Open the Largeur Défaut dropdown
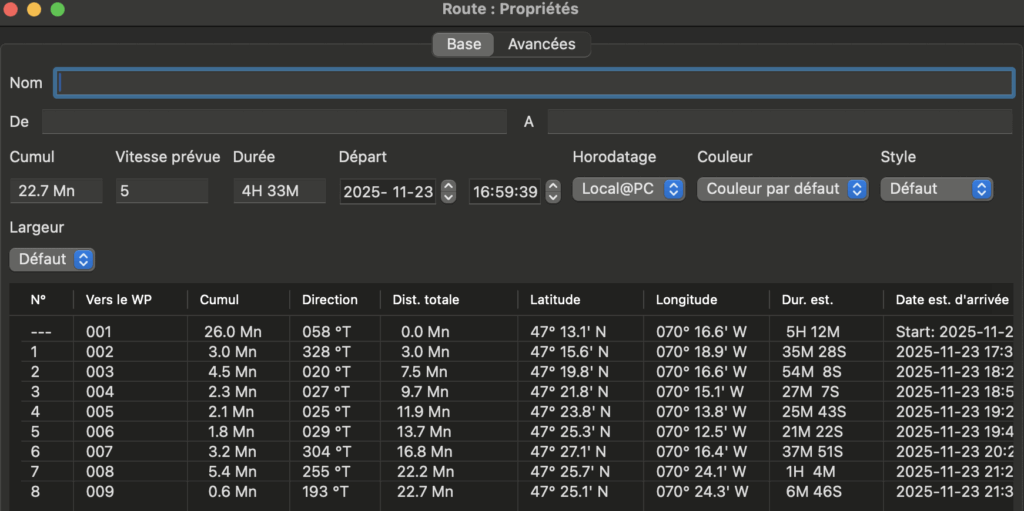1024x511 pixels. pos(52,259)
